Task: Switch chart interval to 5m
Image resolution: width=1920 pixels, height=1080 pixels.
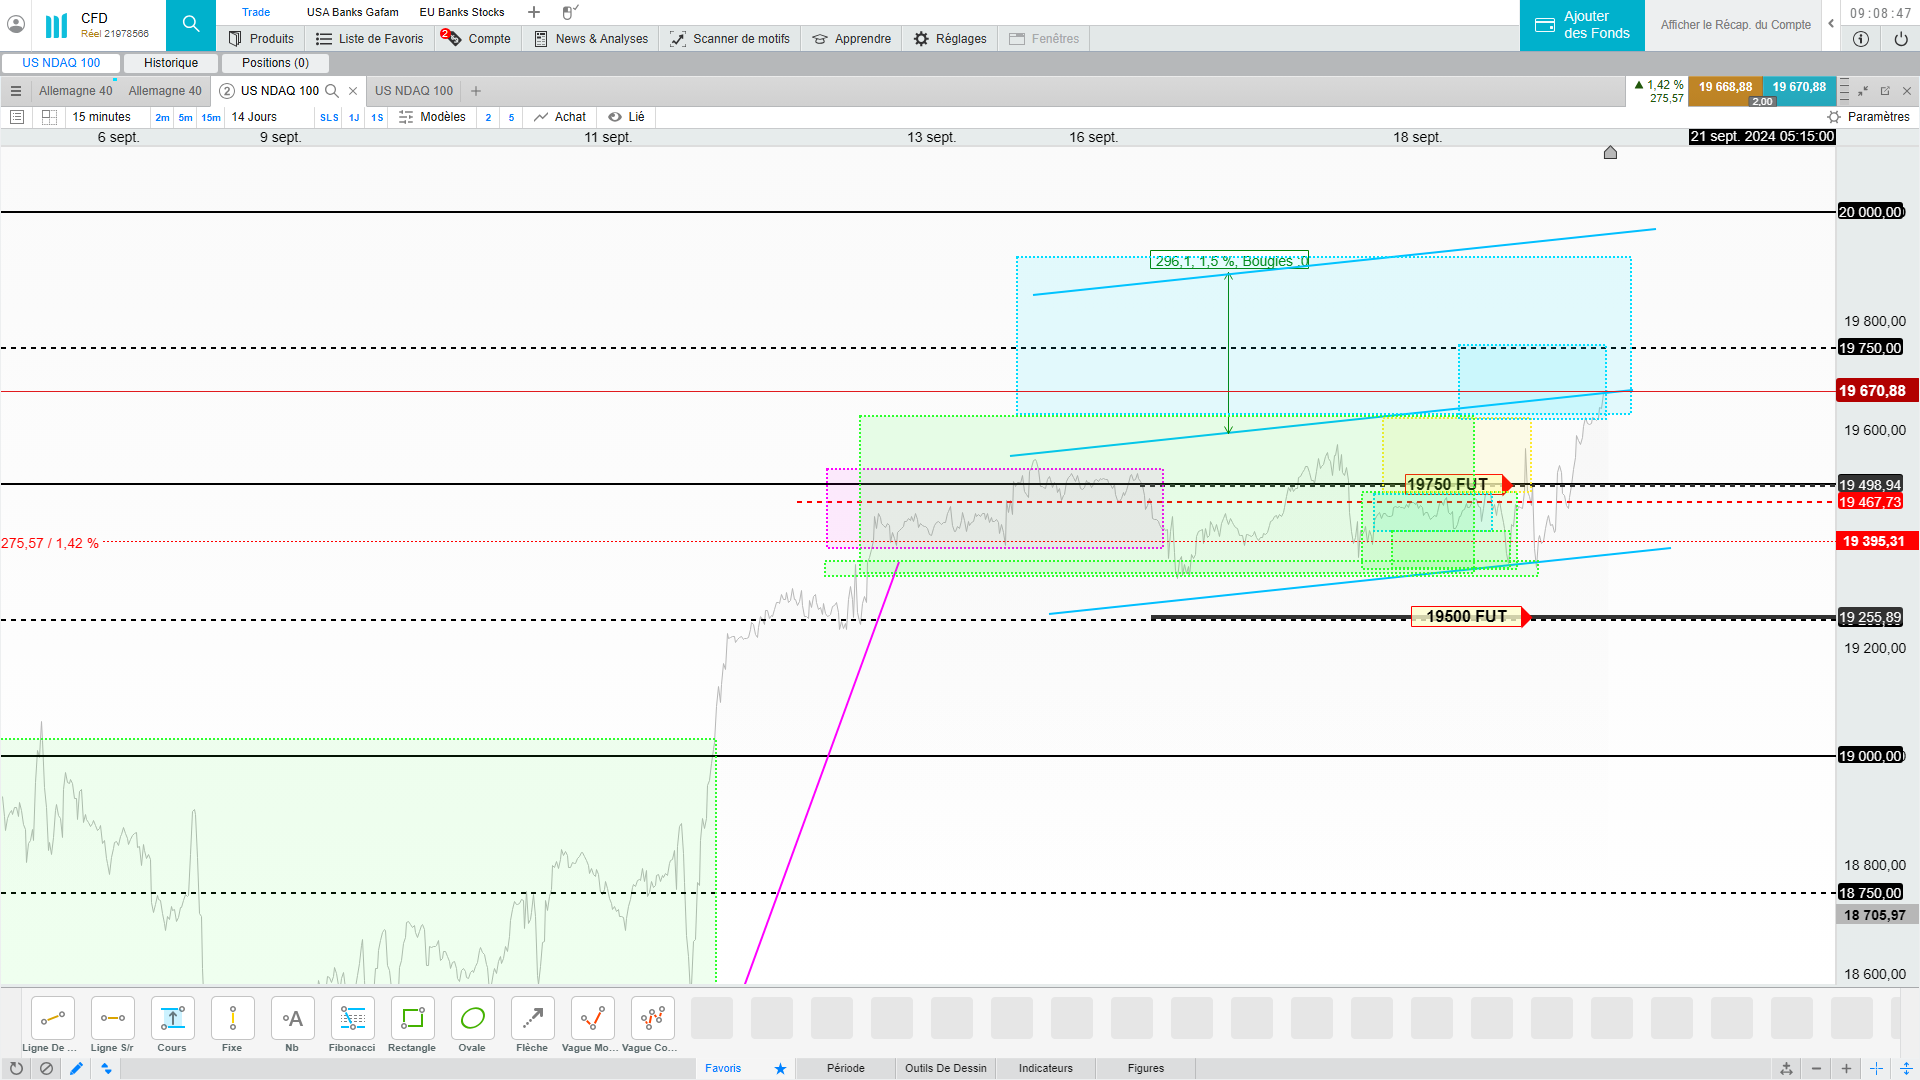Action: (185, 117)
